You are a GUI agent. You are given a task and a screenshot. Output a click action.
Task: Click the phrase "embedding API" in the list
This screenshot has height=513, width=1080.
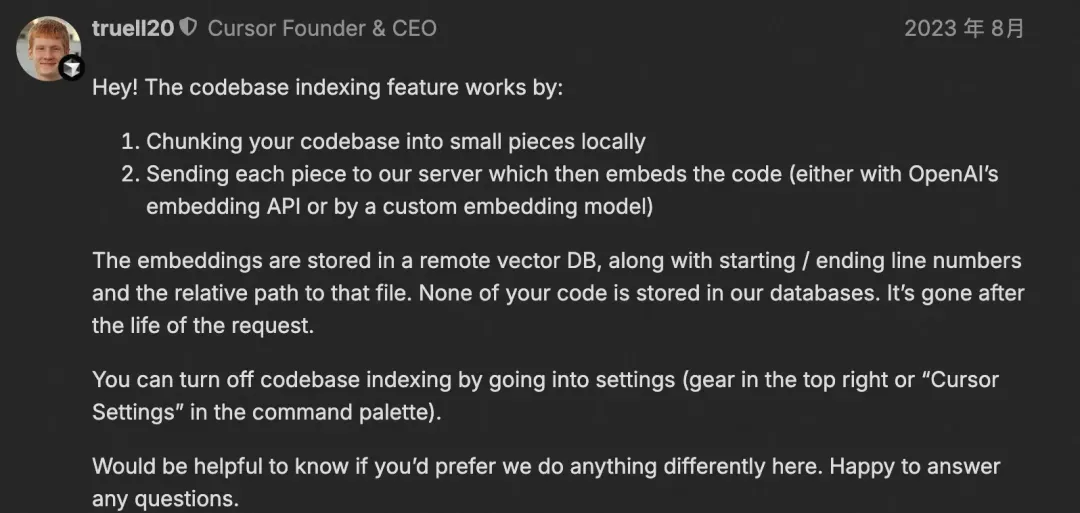[215, 206]
